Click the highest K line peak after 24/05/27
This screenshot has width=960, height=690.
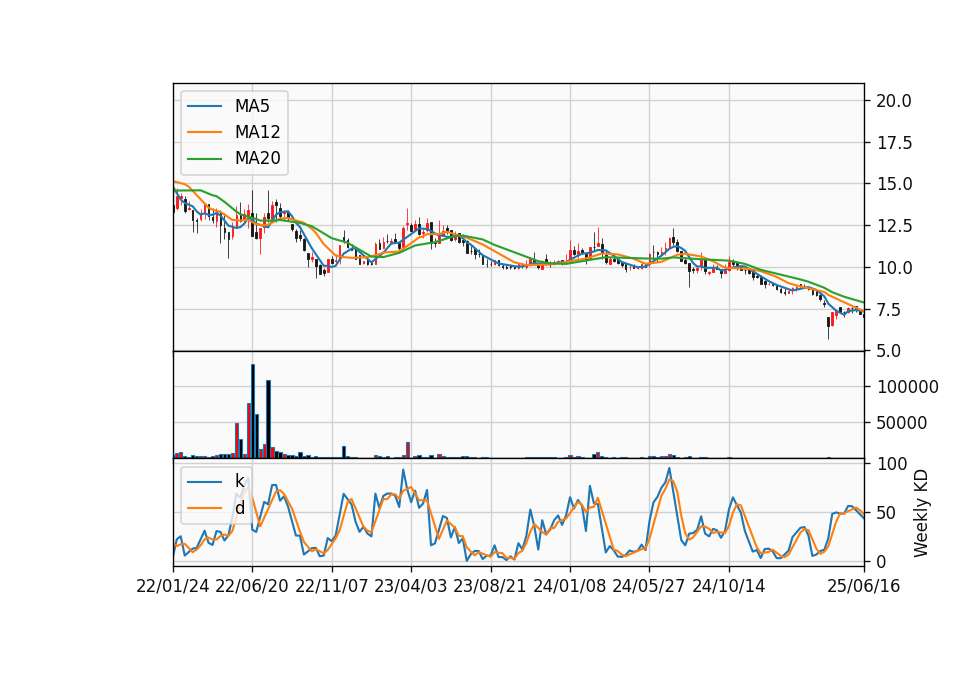(669, 469)
